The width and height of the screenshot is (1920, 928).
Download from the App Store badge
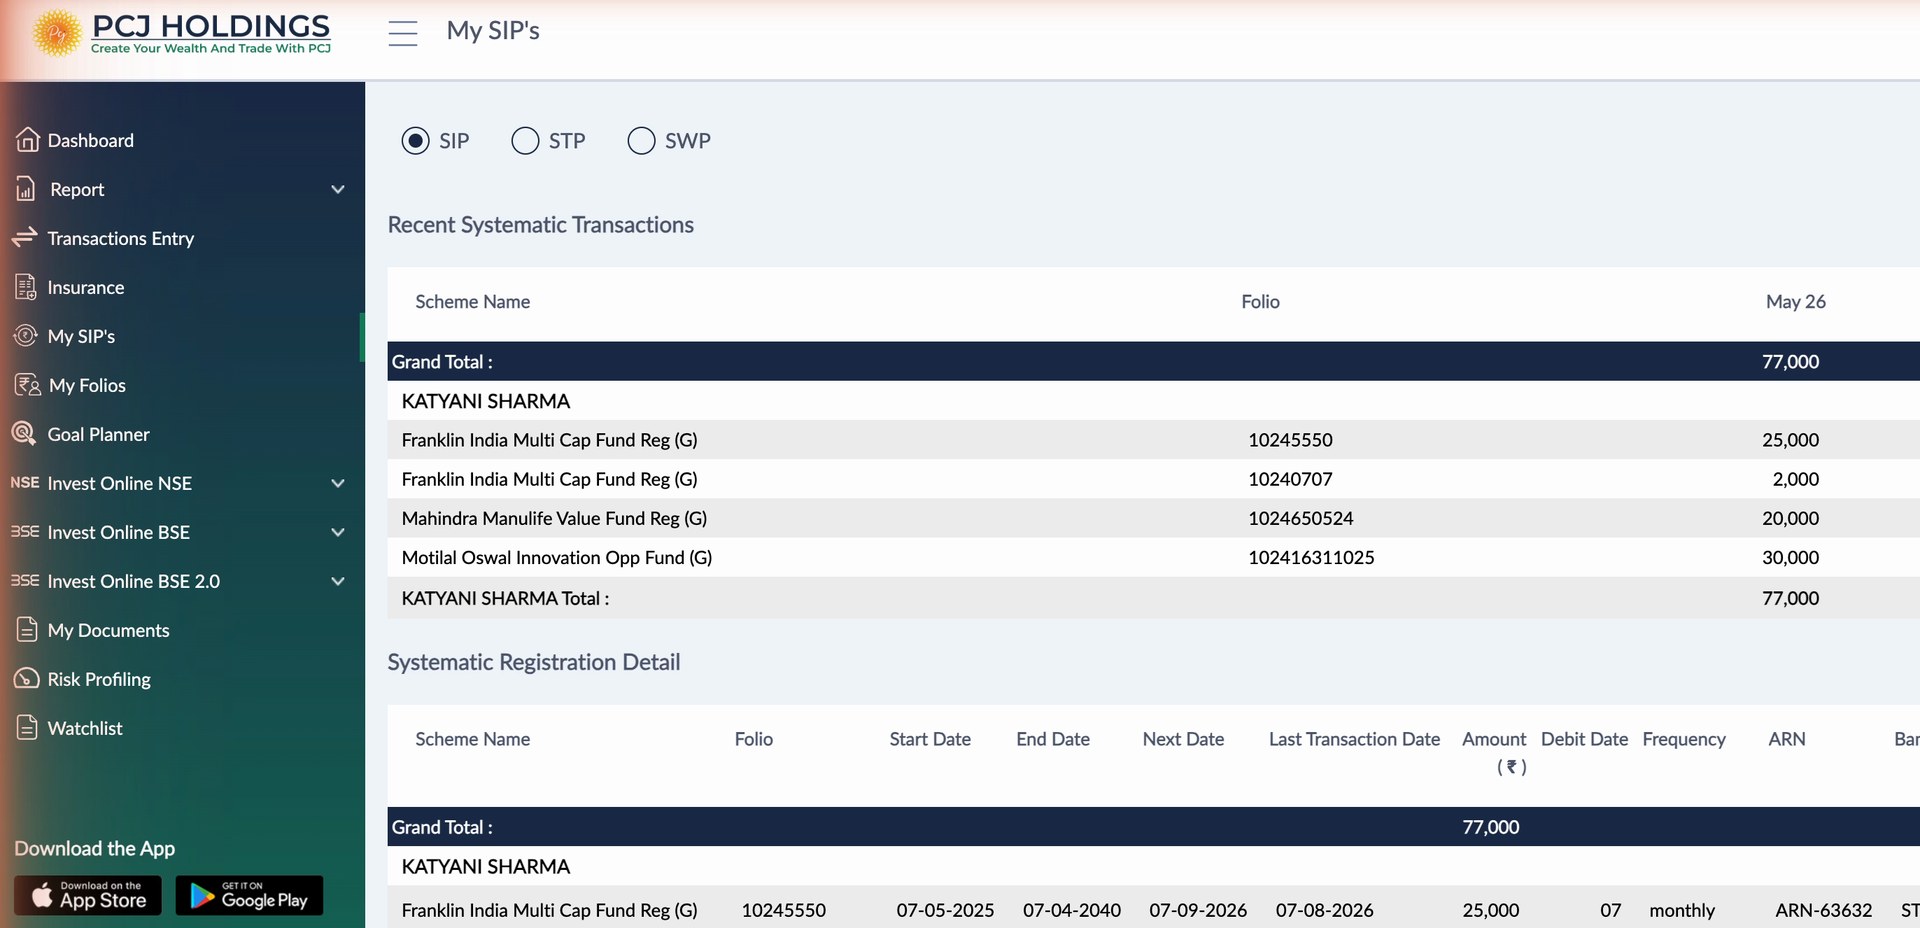(x=88, y=895)
